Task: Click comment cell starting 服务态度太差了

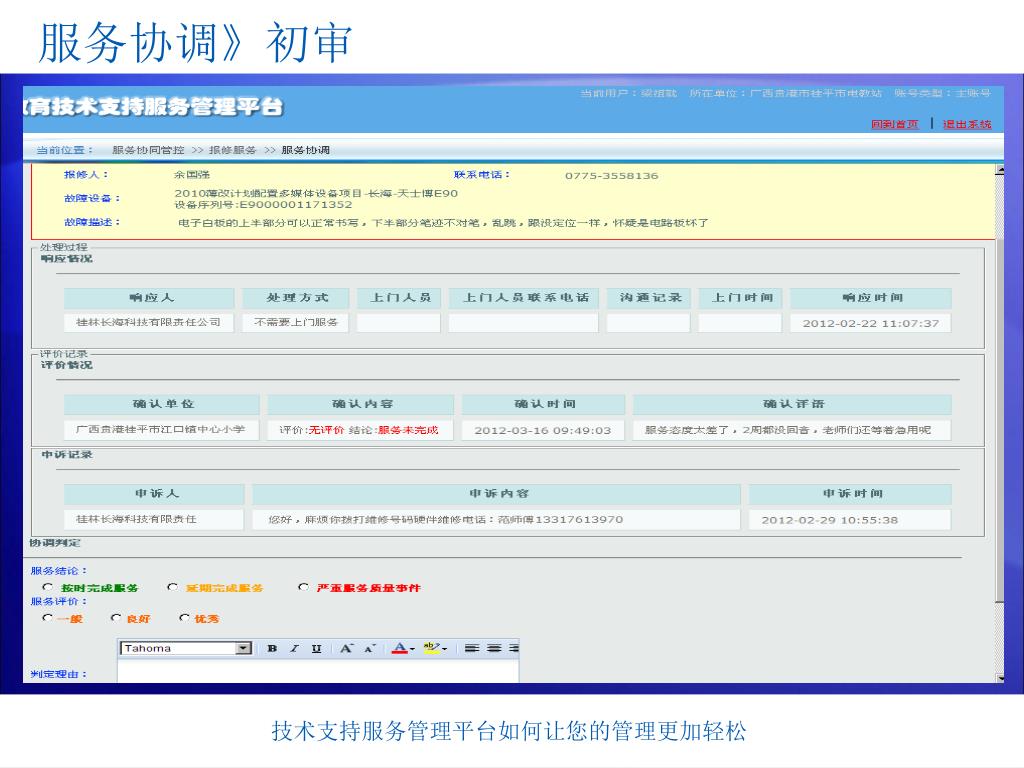Action: 792,430
